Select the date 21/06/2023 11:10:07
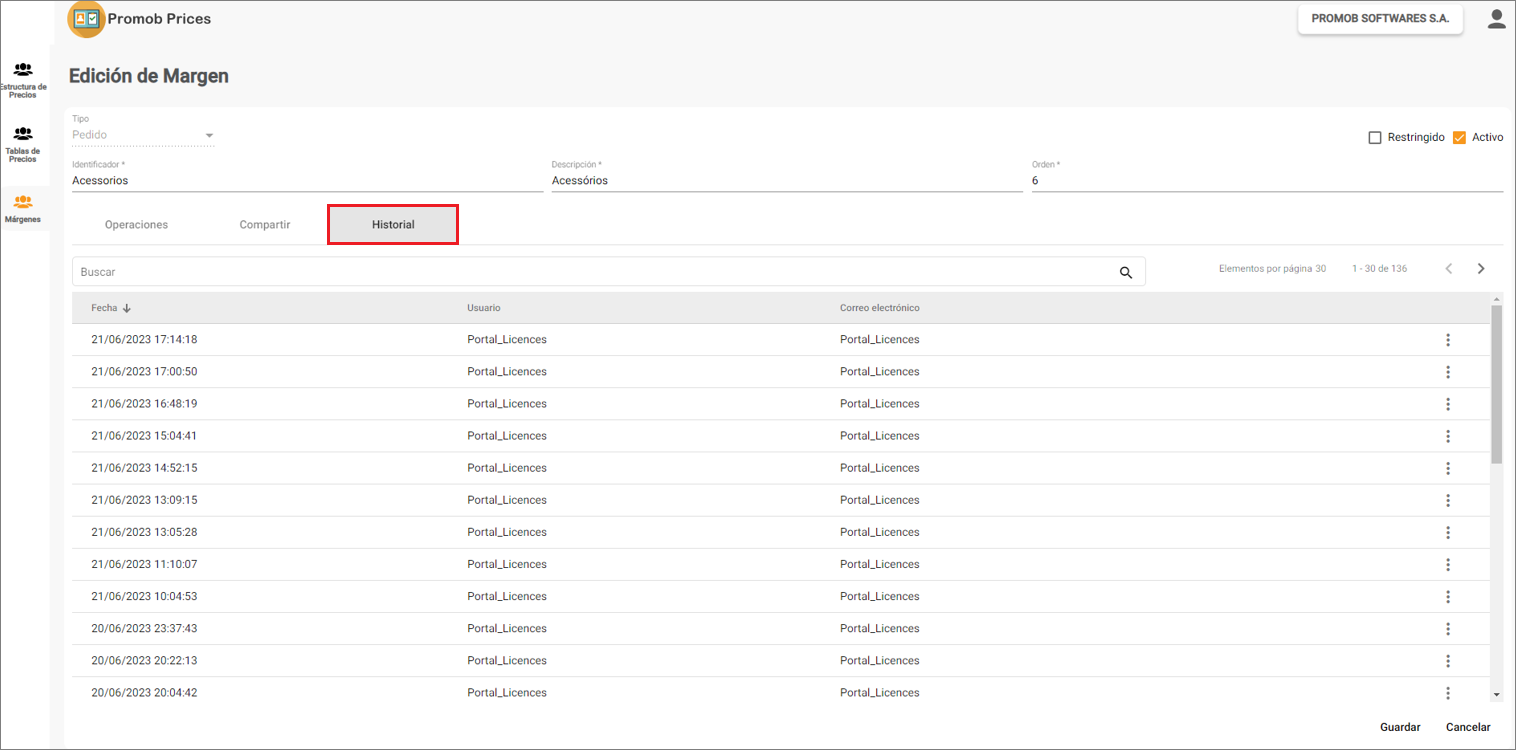This screenshot has height=750, width=1516. [x=144, y=564]
